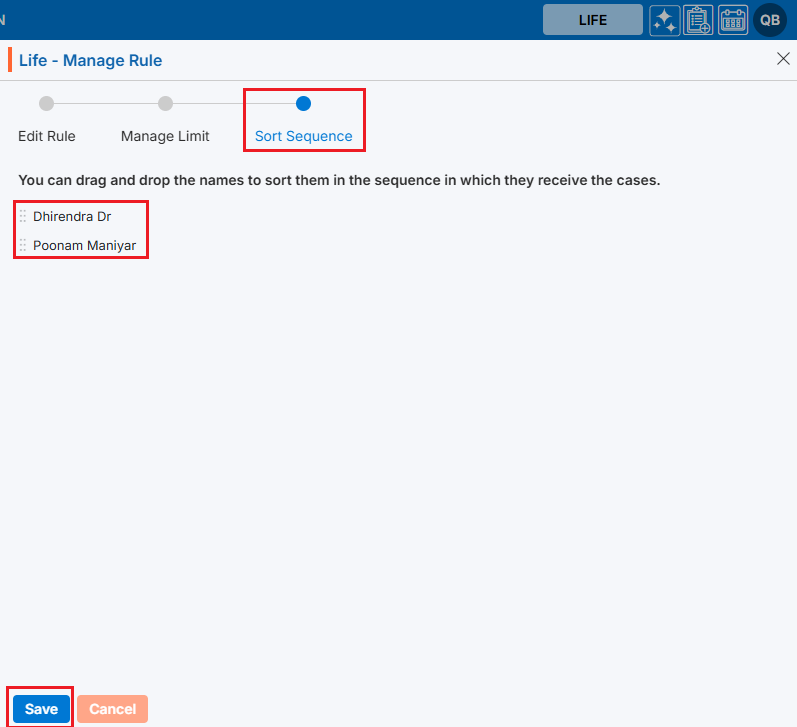The image size is (797, 727).
Task: Grab the drag handle beside Dhirendra Dr
Action: (23, 216)
